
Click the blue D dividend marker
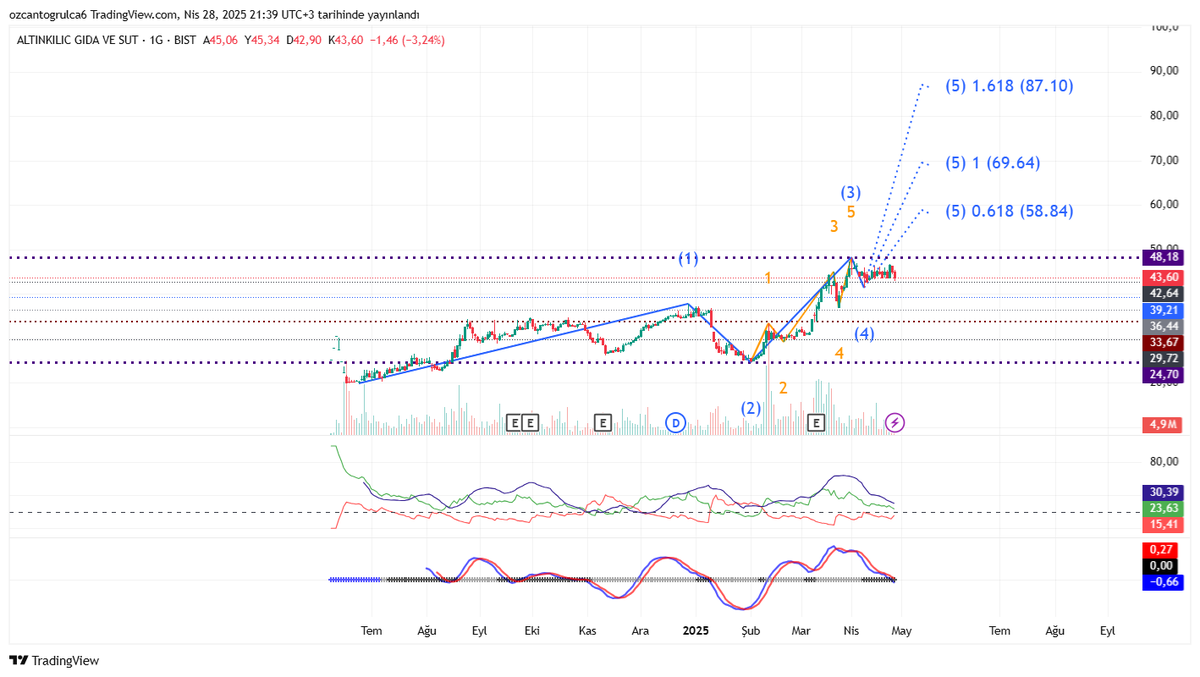pyautogui.click(x=676, y=423)
